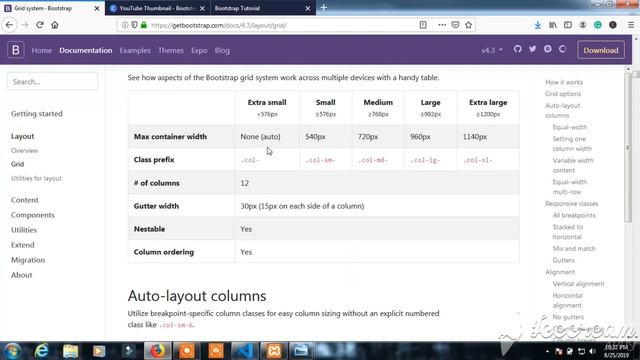The height and width of the screenshot is (360, 640).
Task: Open the Reader view icon in address bar
Action: pyautogui.click(x=423, y=25)
